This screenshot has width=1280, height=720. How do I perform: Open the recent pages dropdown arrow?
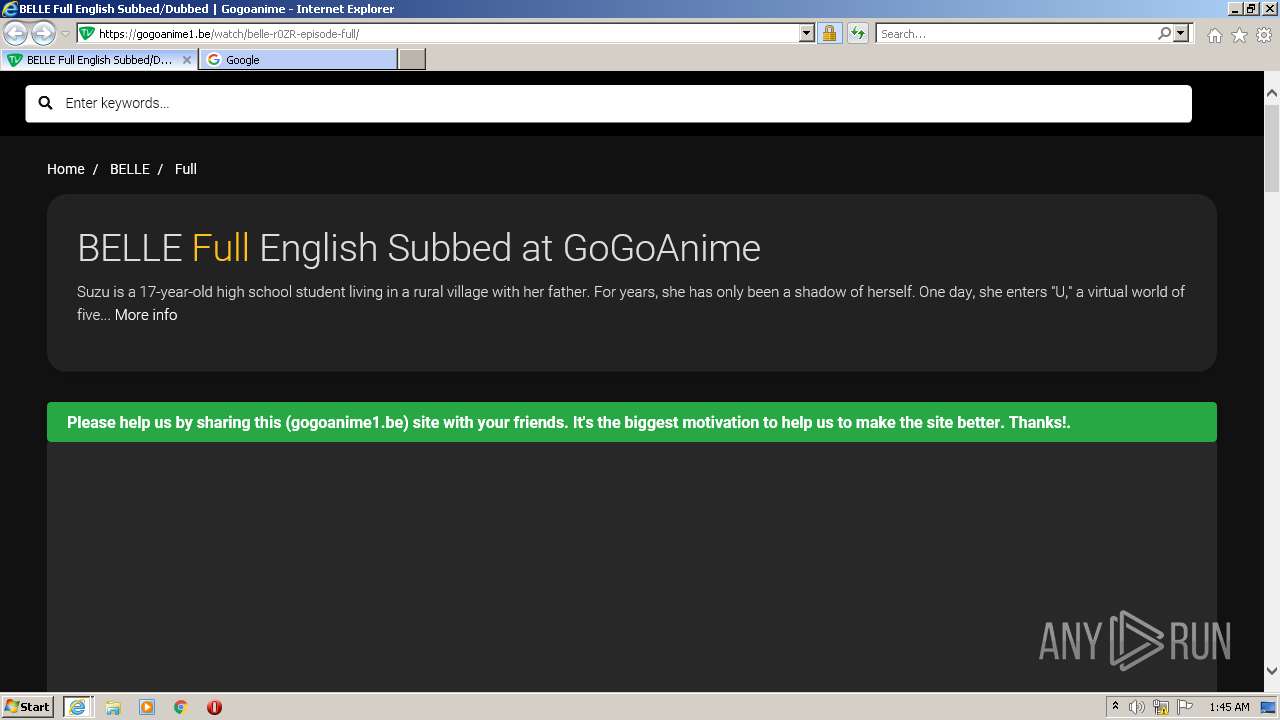pos(65,34)
